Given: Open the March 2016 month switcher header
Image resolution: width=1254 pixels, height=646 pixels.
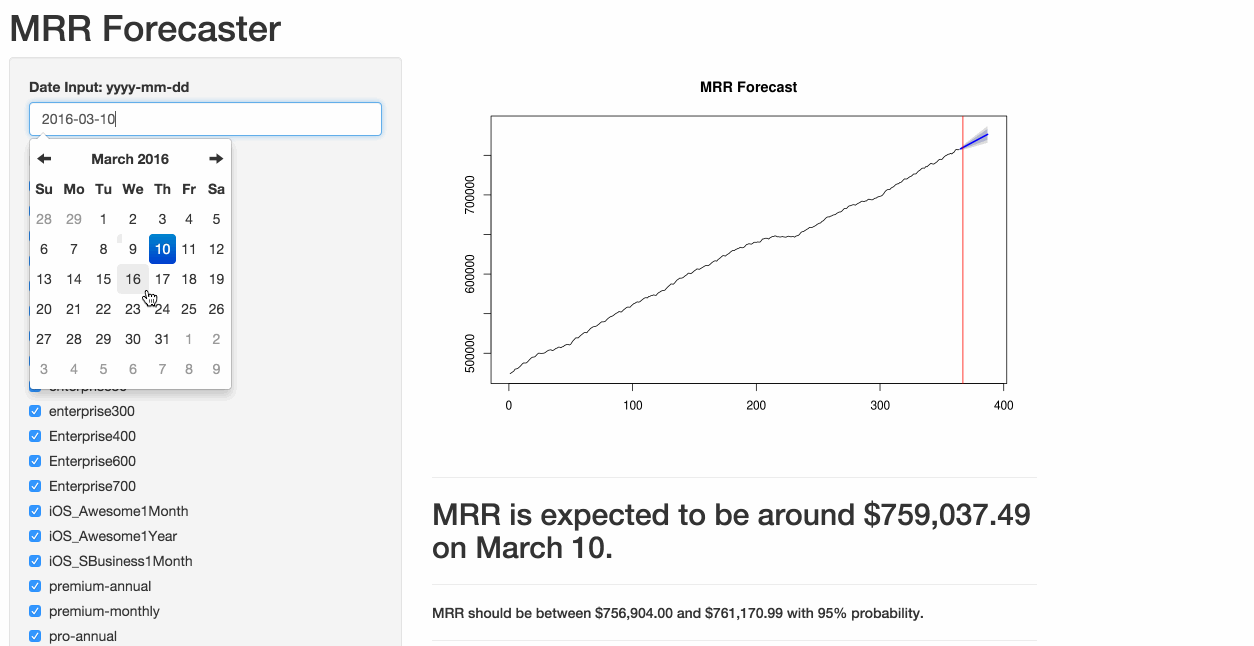Looking at the screenshot, I should (130, 159).
